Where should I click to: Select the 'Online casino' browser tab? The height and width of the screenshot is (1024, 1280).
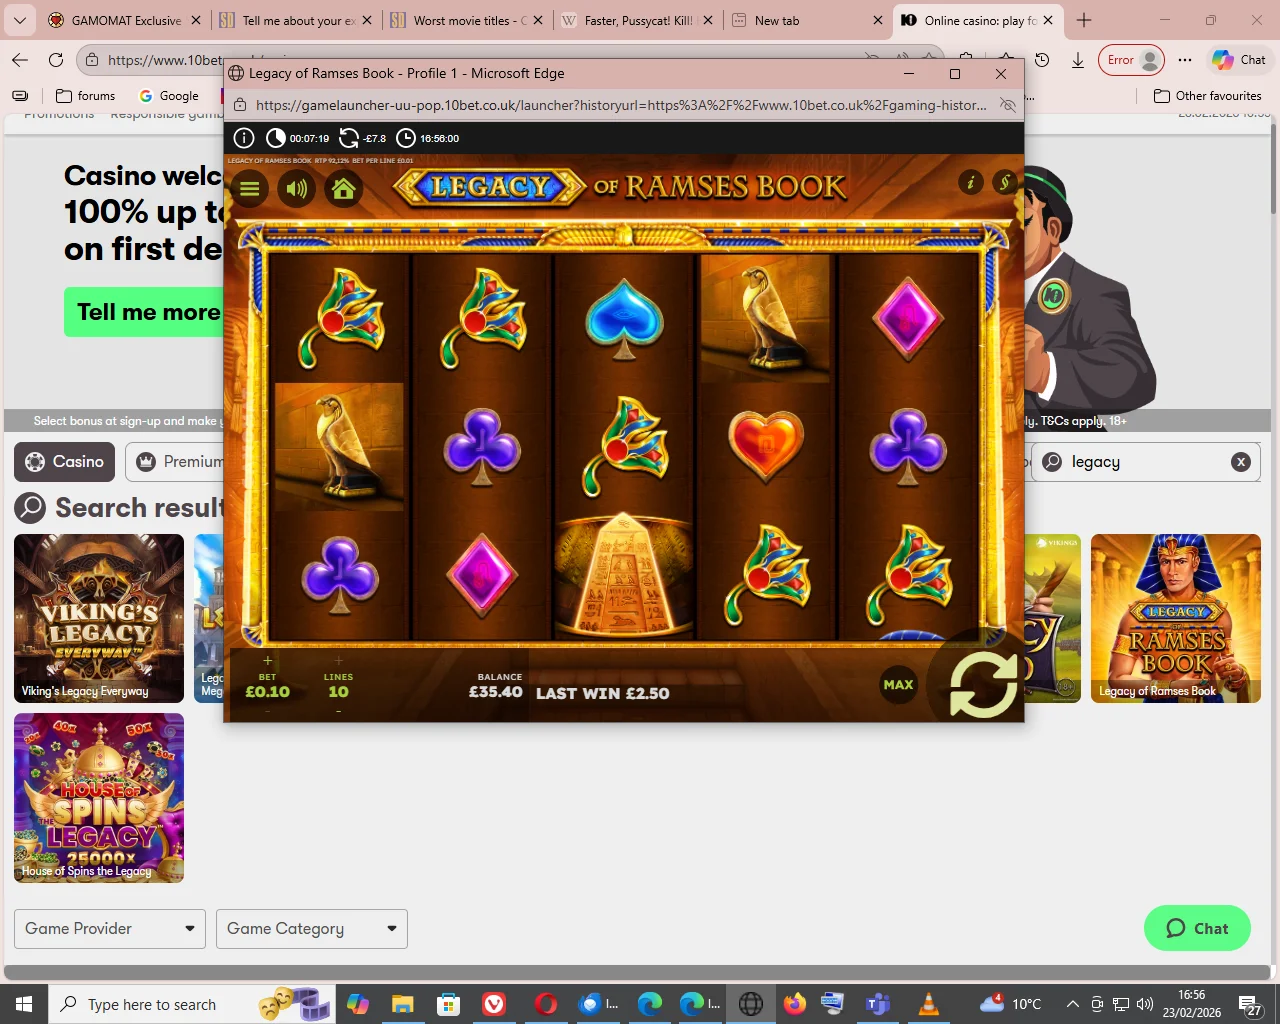point(979,20)
